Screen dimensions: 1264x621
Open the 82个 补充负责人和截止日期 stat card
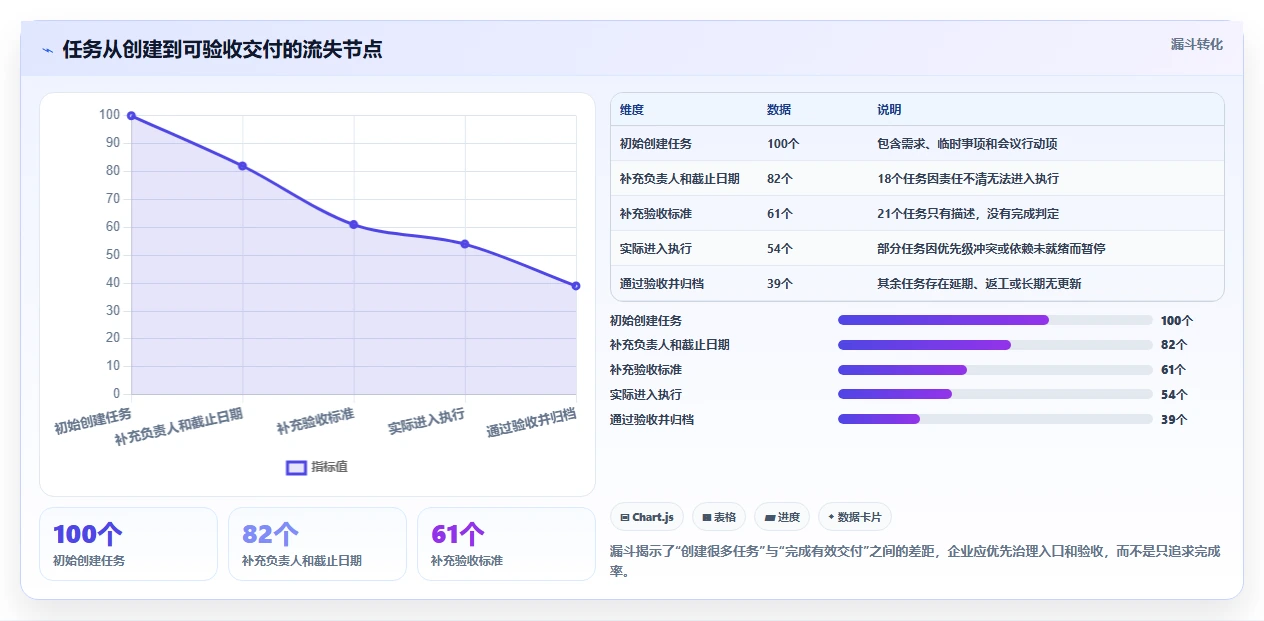tap(317, 544)
